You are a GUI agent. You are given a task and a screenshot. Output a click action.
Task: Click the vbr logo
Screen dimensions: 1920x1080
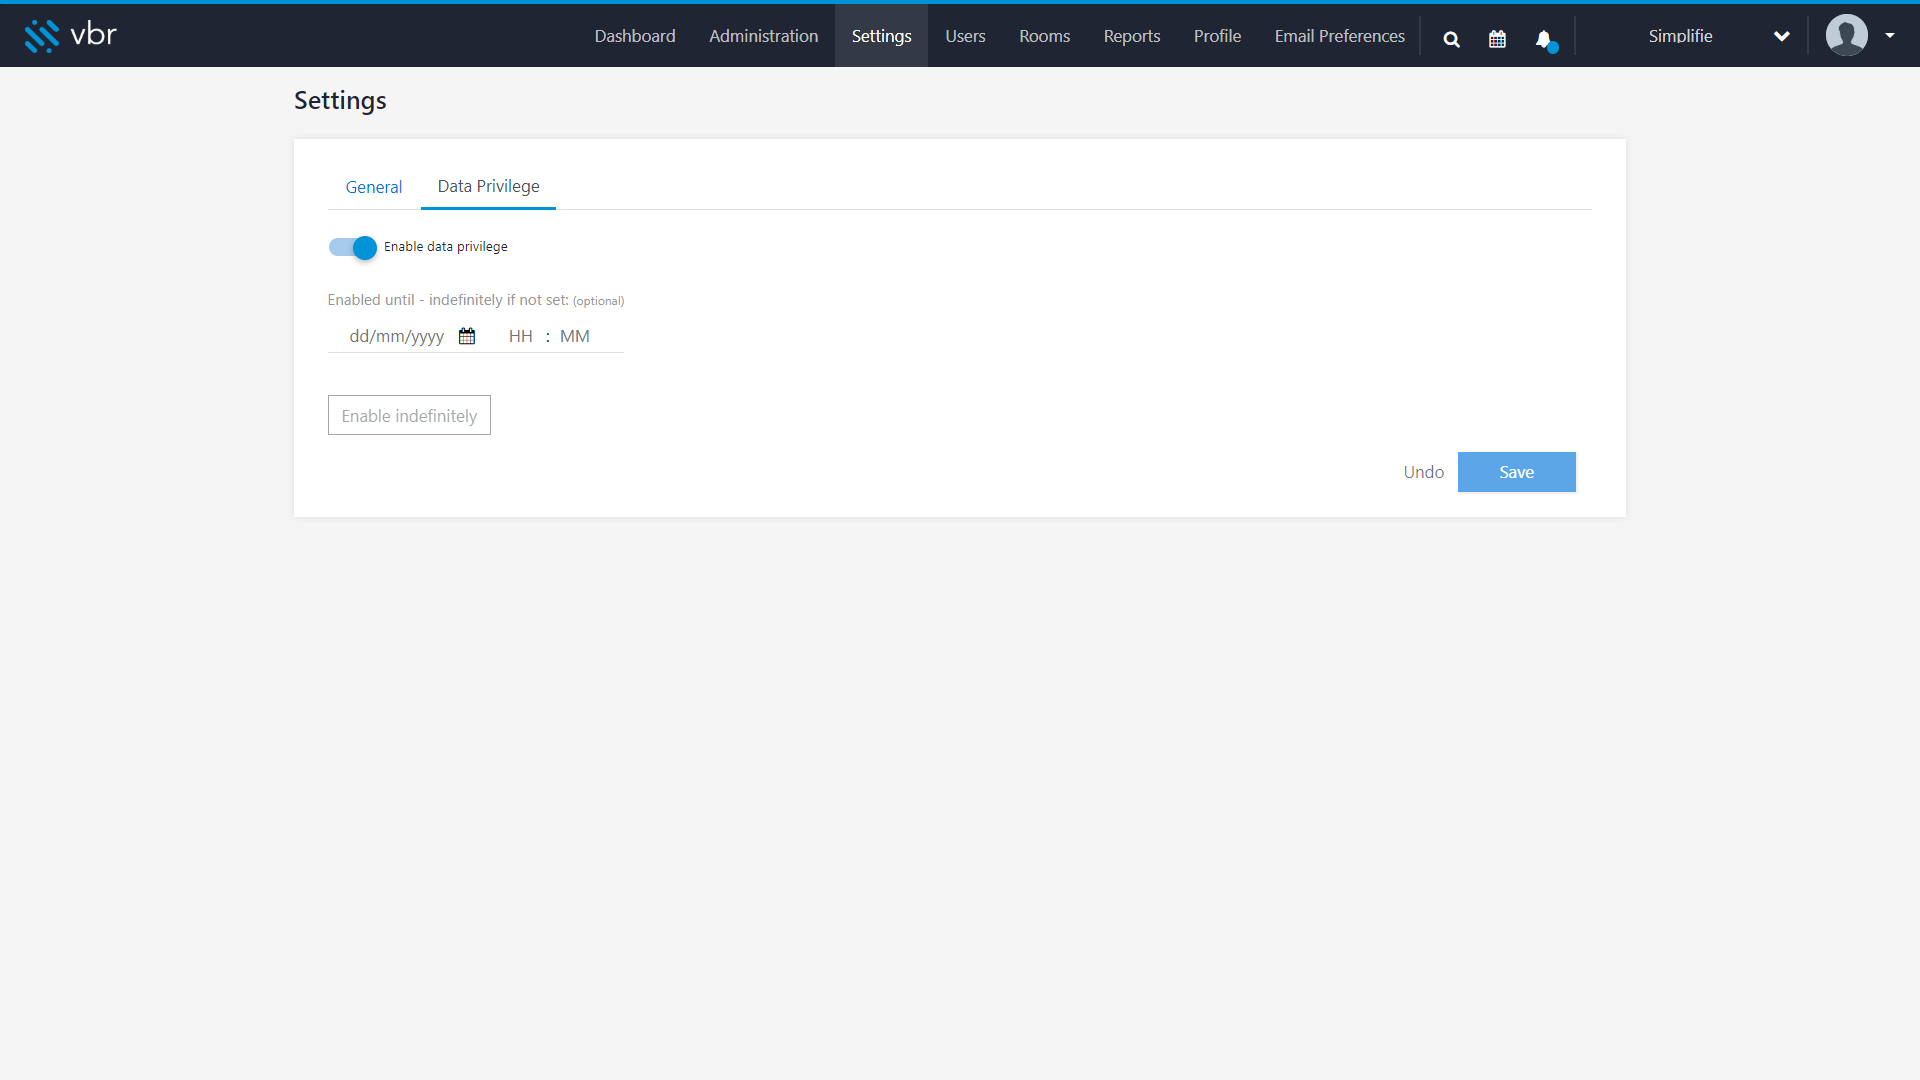click(71, 35)
